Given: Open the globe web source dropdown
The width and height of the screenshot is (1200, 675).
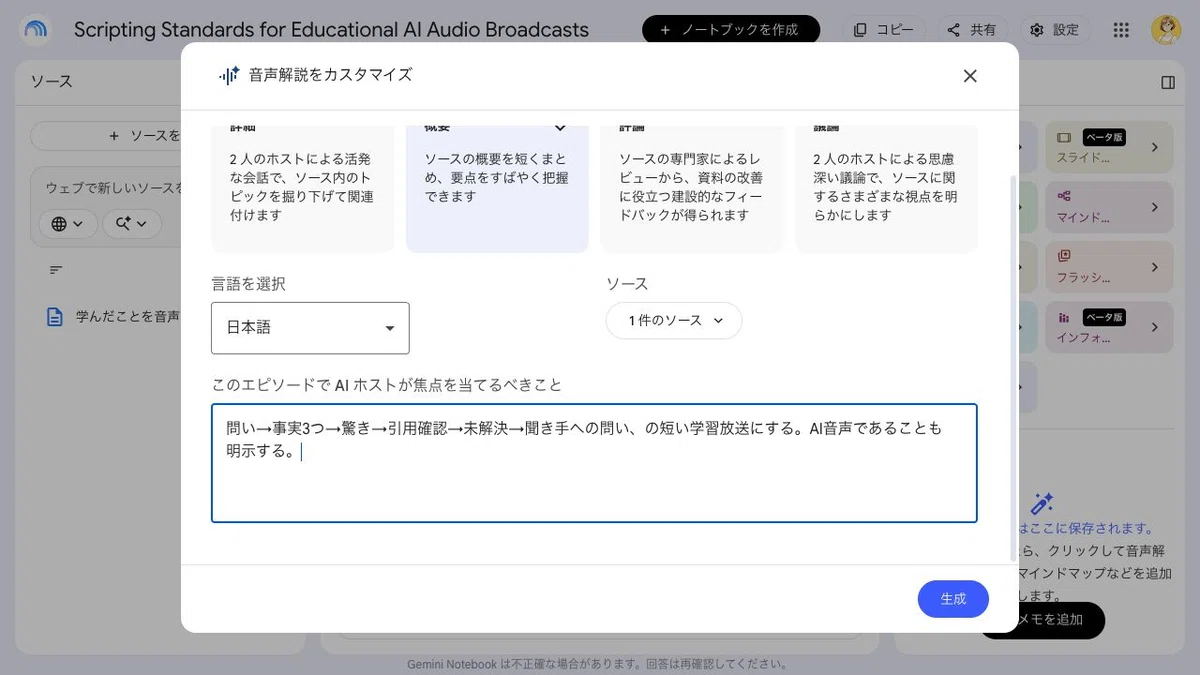Looking at the screenshot, I should click(68, 224).
